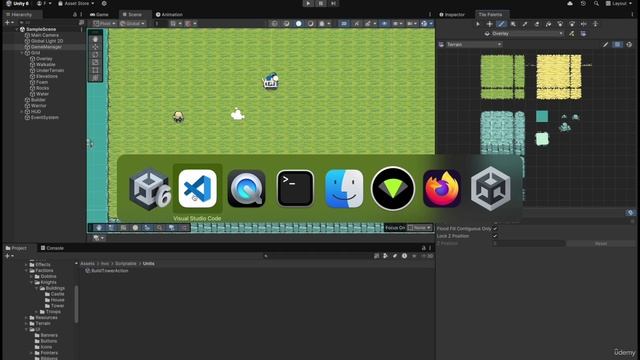Select the Move tool in Tile Palette toolbar
The height and width of the screenshot is (360, 640).
coord(489,24)
